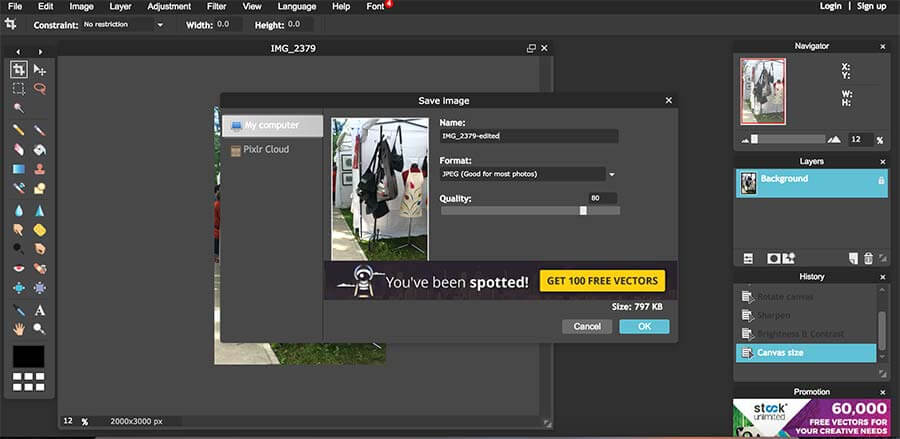The width and height of the screenshot is (900, 439).
Task: Select the Move tool
Action: click(40, 69)
